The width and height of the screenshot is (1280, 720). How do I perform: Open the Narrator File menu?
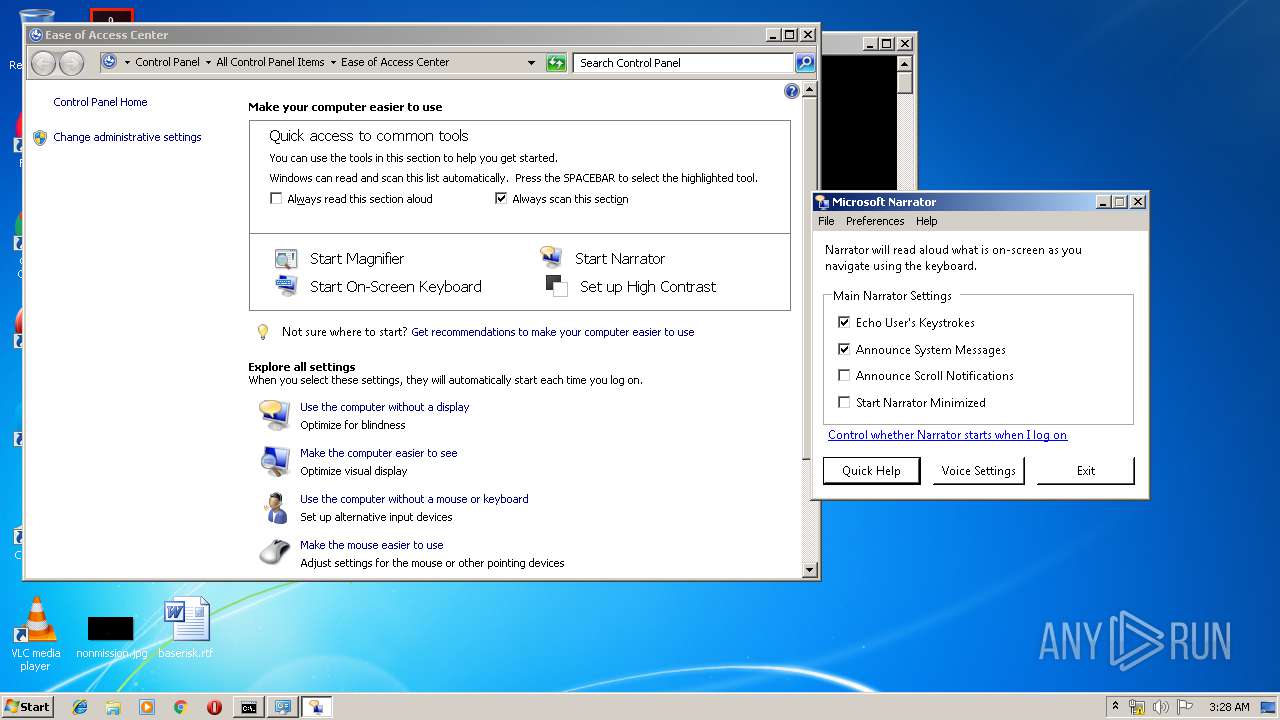click(826, 221)
